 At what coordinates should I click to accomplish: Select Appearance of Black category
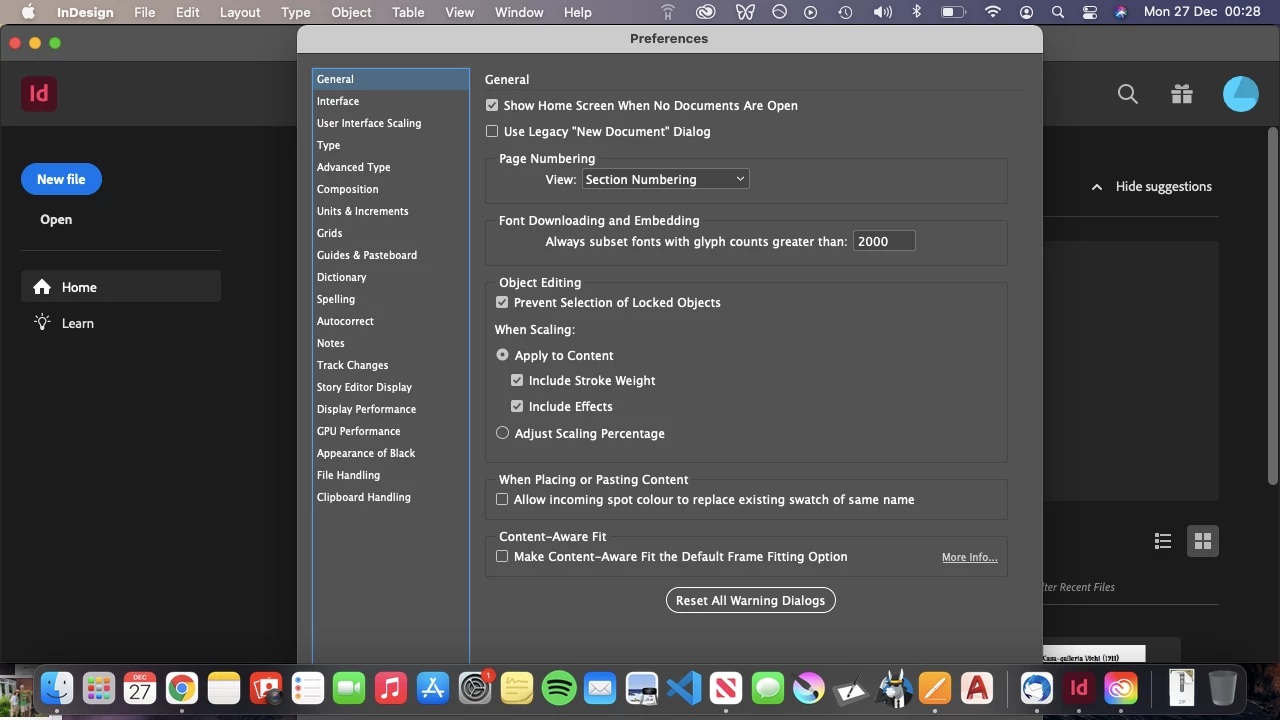pos(390,453)
